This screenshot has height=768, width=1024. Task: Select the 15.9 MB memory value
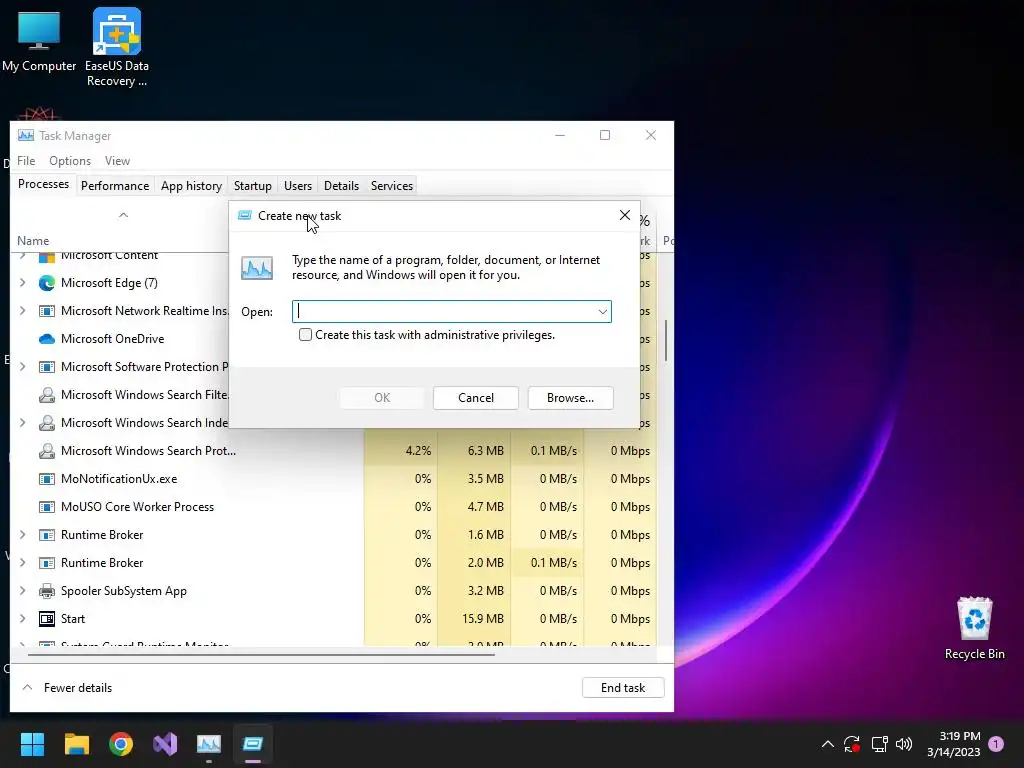click(483, 619)
